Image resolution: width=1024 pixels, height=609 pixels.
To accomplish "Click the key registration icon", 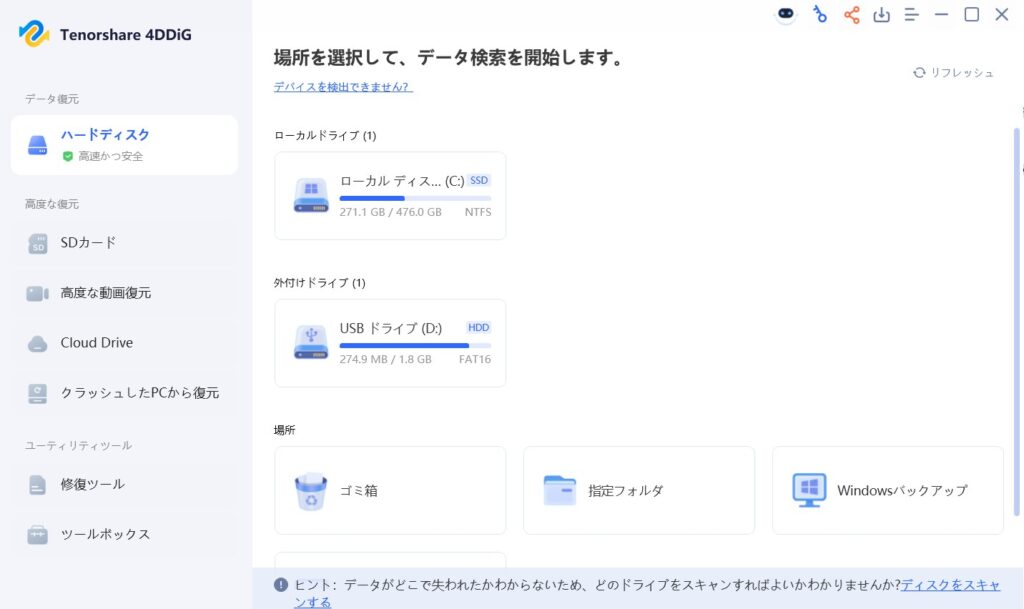I will [820, 14].
